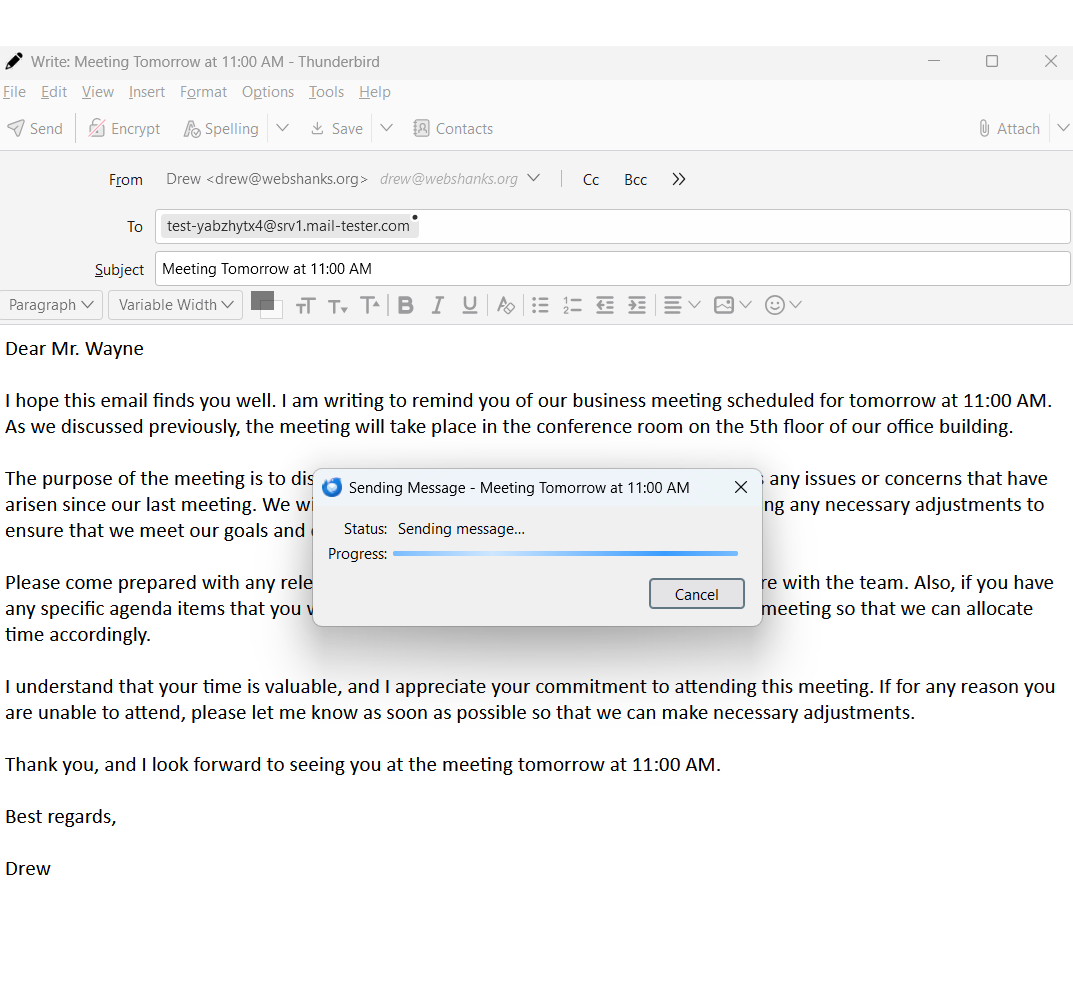Expand the Spelling language dropdown arrow
The width and height of the screenshot is (1073, 1001).
pos(283,128)
